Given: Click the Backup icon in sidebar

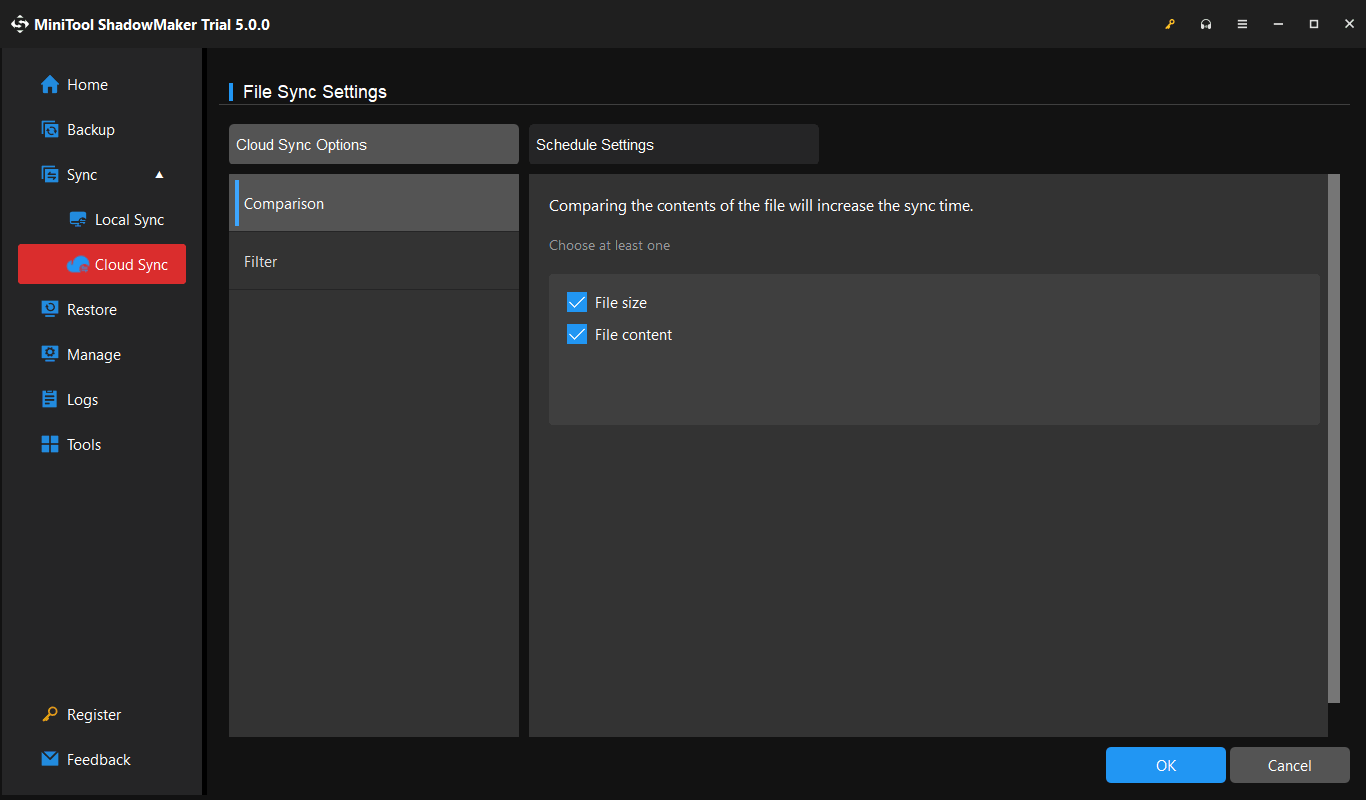Looking at the screenshot, I should pos(50,130).
